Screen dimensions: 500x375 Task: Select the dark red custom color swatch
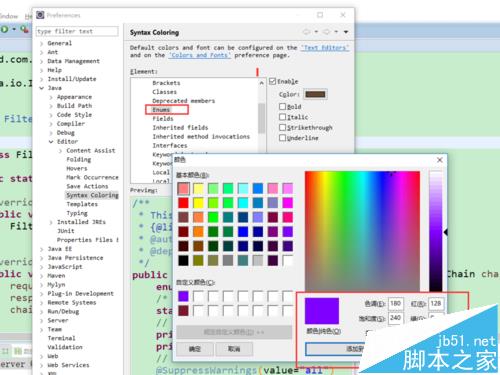183,311
